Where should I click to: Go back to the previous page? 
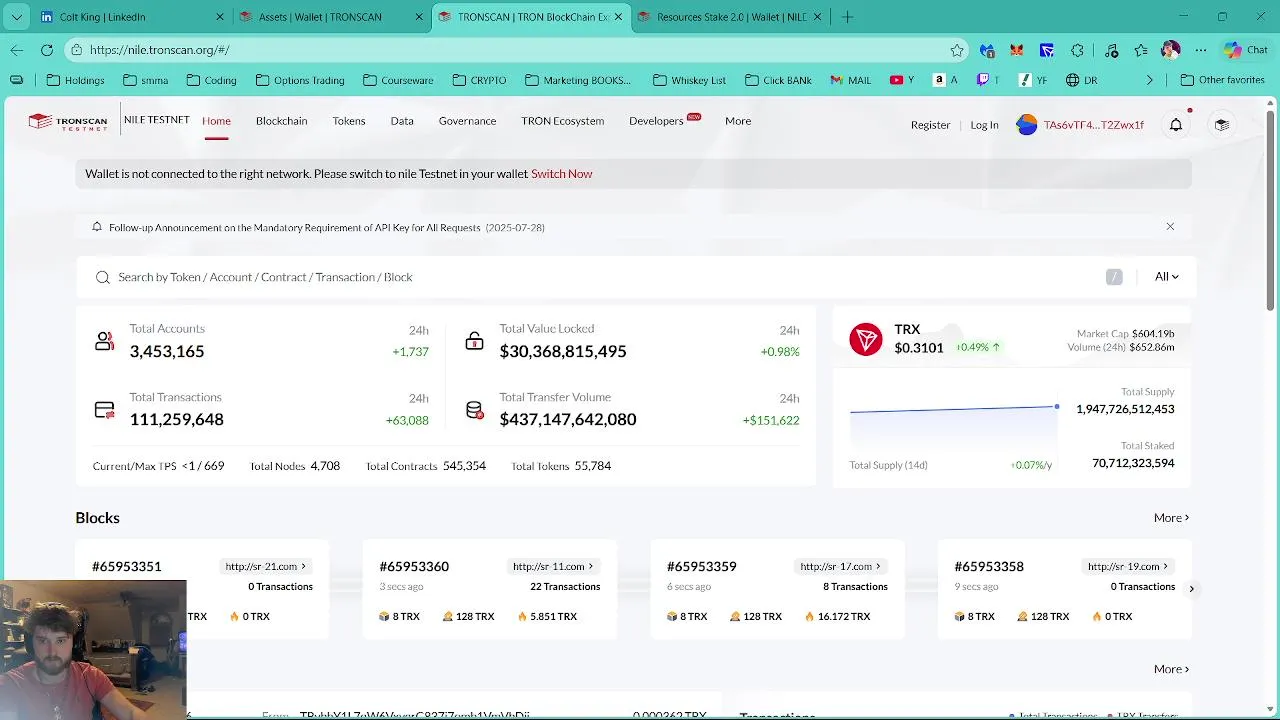pyautogui.click(x=17, y=50)
